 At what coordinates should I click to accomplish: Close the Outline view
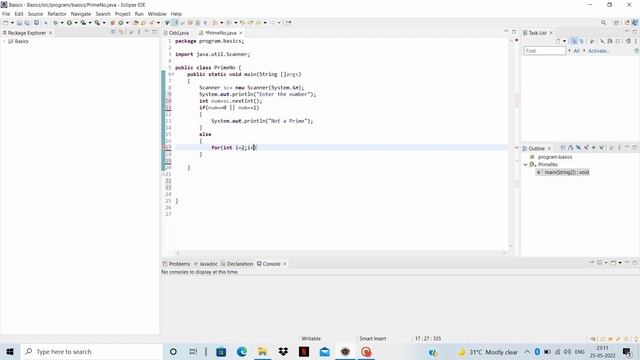[x=549, y=148]
